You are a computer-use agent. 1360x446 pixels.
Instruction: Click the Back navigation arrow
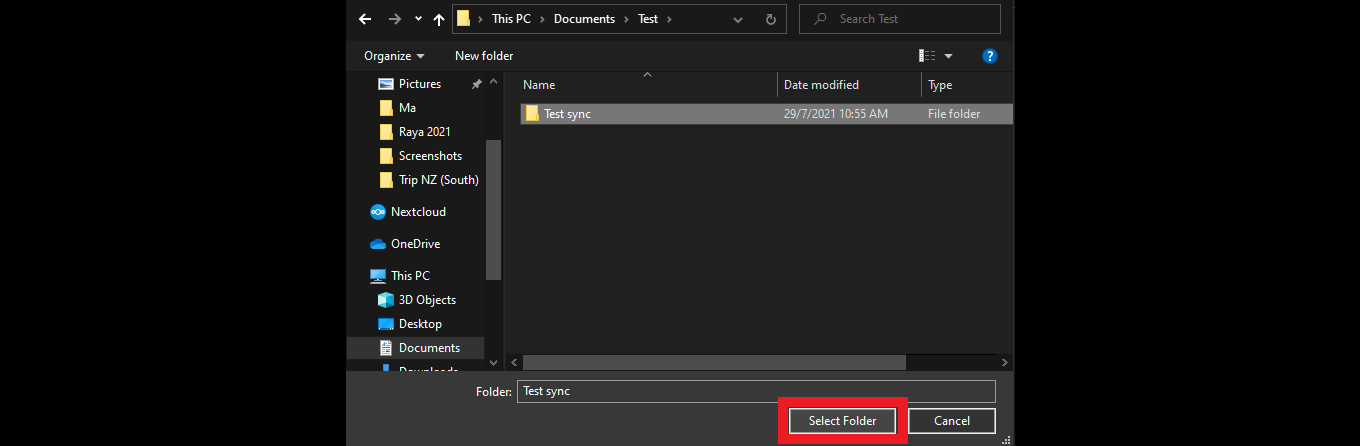pyautogui.click(x=365, y=19)
